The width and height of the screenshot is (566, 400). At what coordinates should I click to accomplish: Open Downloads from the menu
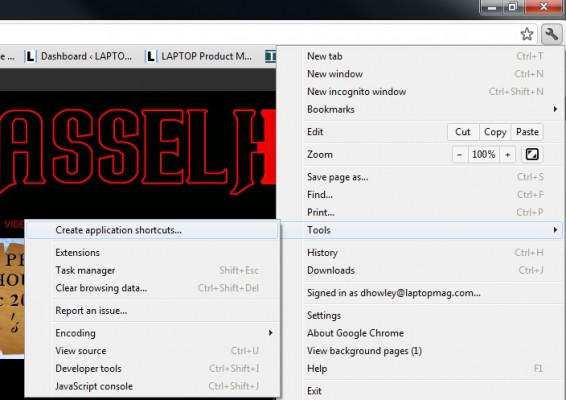point(419,270)
